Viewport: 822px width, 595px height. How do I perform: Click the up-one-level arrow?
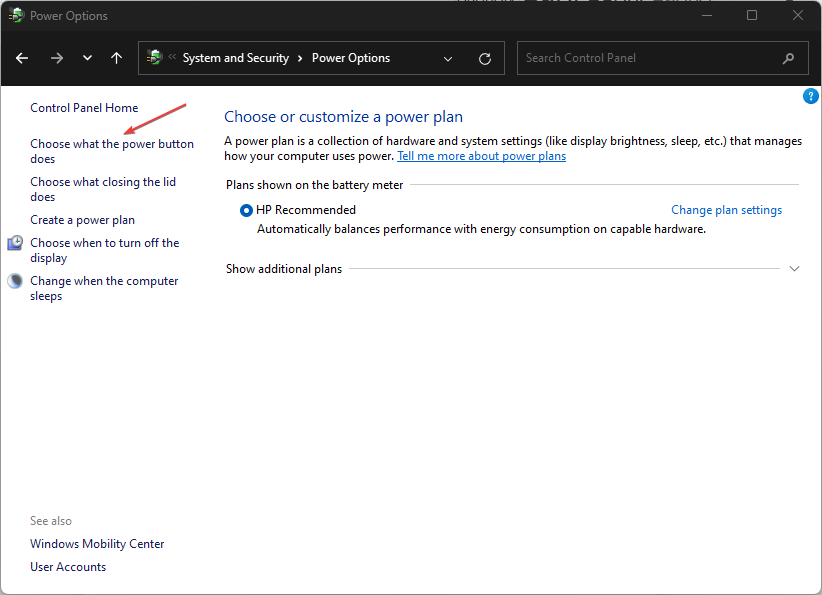click(116, 58)
